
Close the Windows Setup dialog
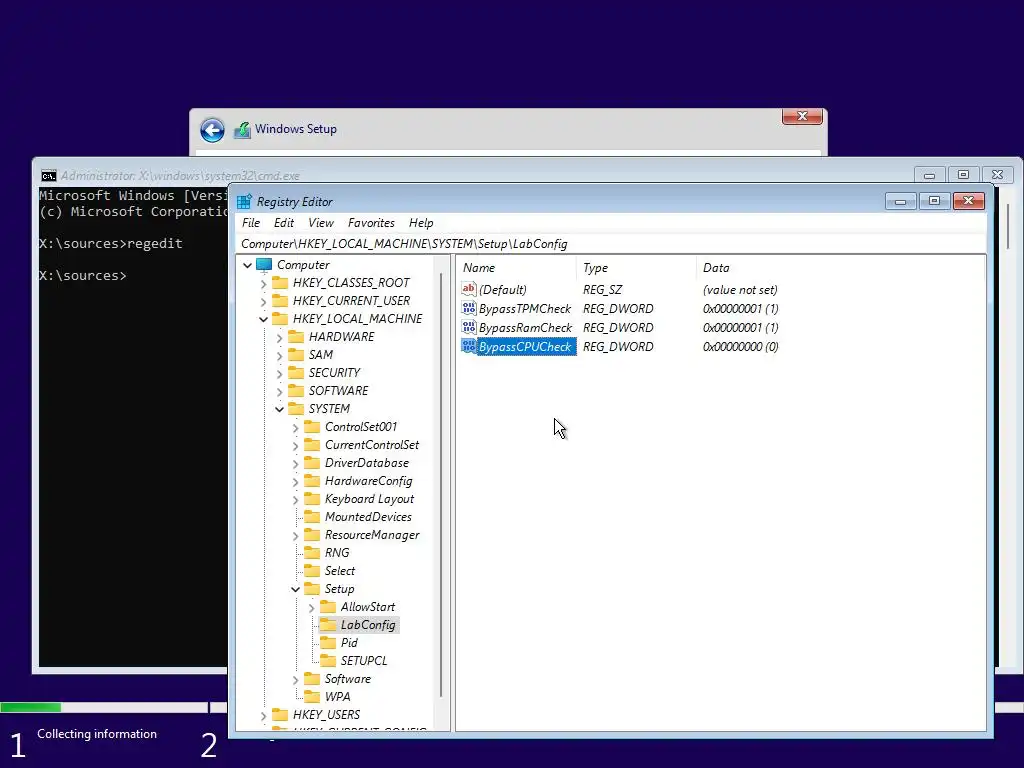(x=802, y=116)
